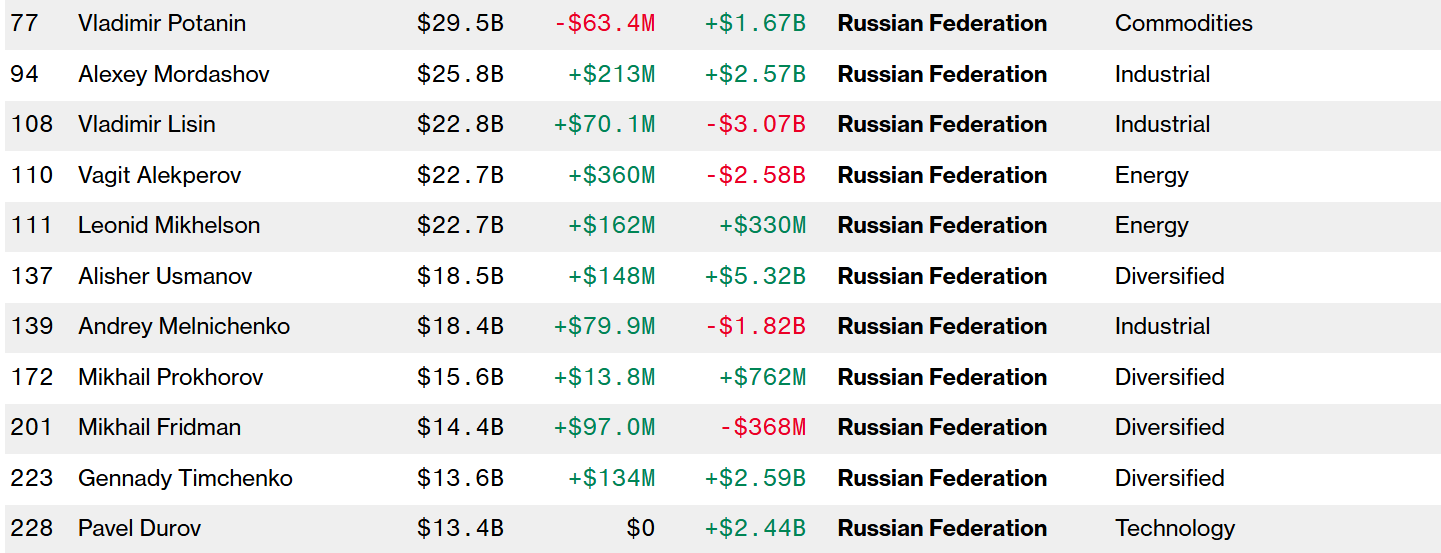
Task: Open Vladimir Potanin's profile link
Action: click(x=162, y=23)
